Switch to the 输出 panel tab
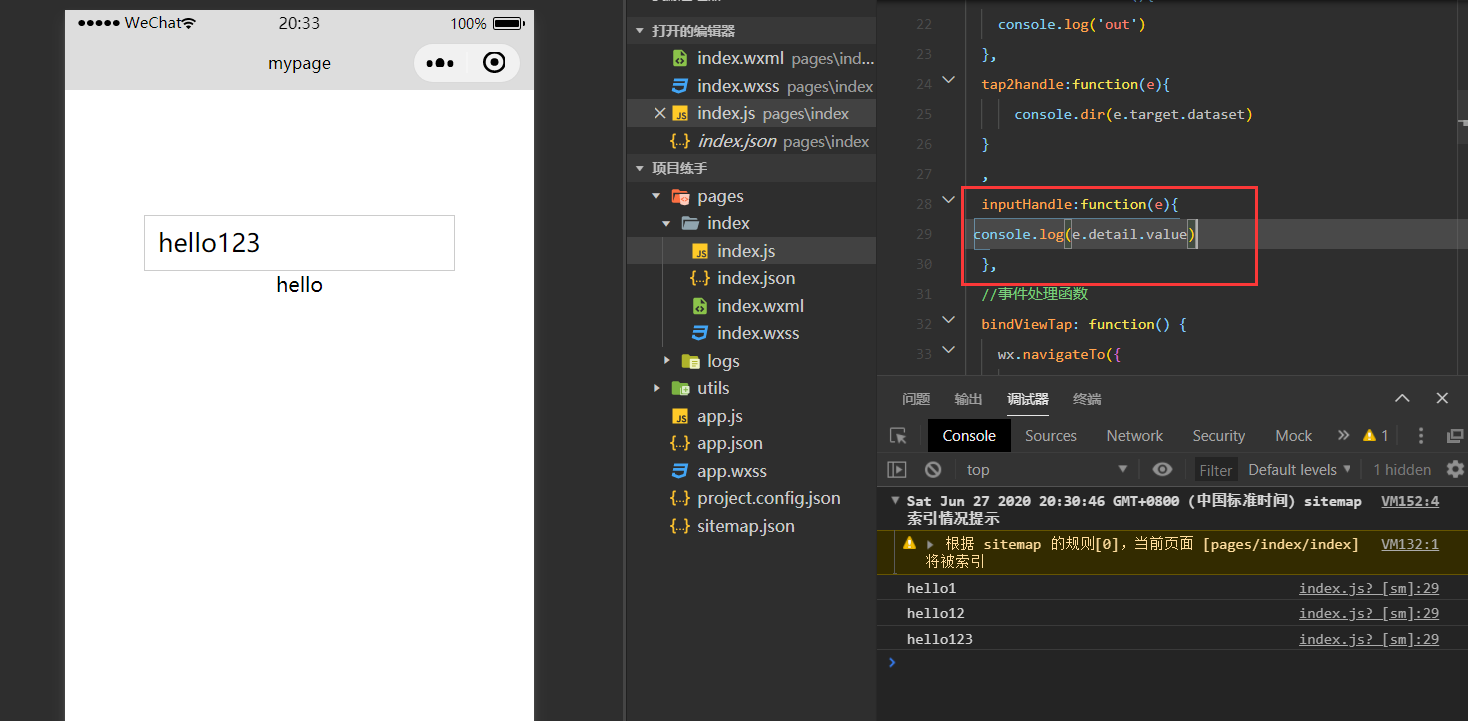This screenshot has width=1468, height=721. tap(968, 399)
